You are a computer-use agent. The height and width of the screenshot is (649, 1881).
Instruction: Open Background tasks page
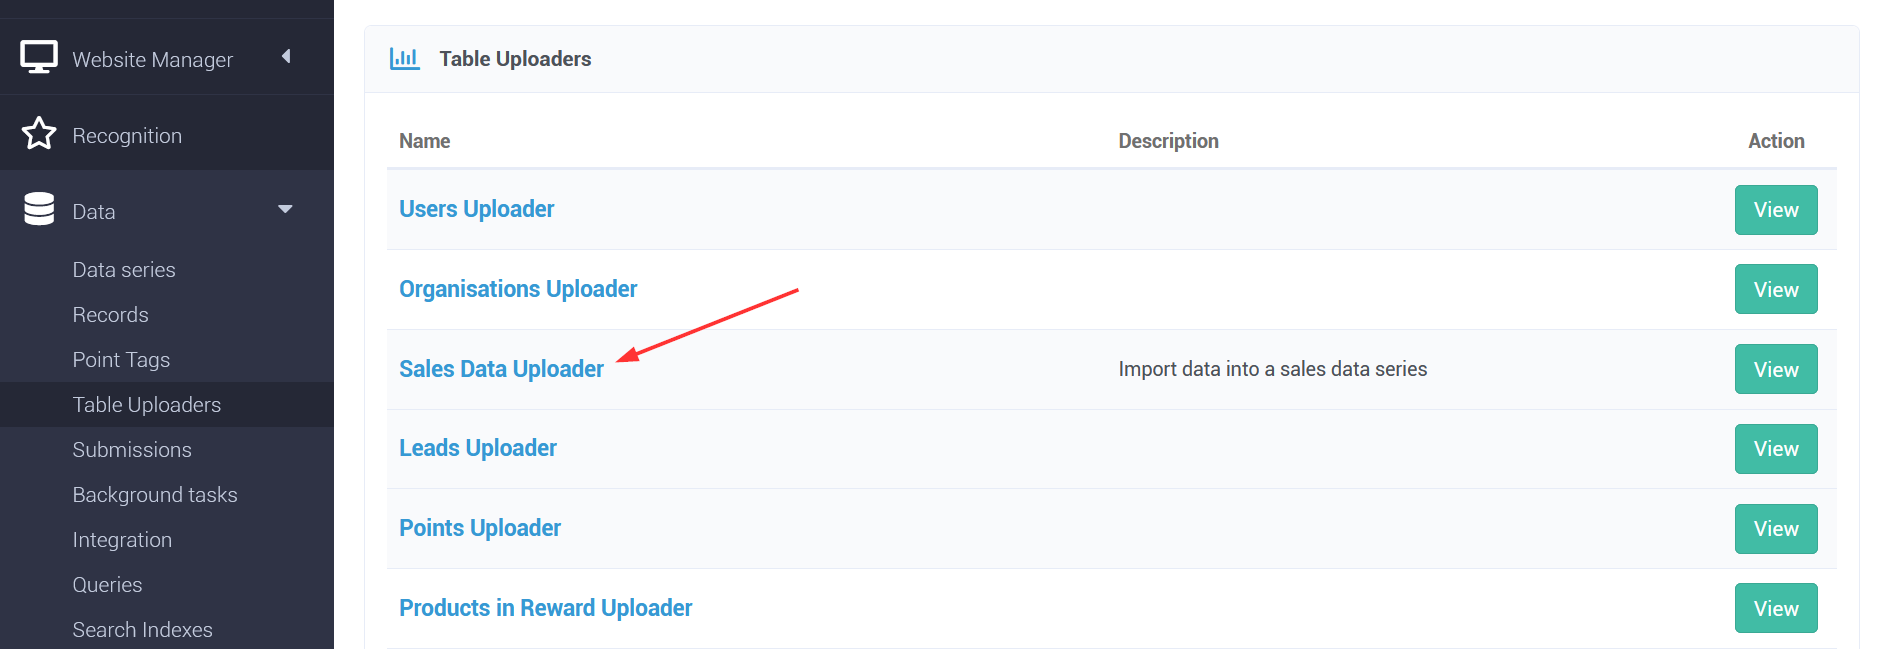(x=155, y=495)
